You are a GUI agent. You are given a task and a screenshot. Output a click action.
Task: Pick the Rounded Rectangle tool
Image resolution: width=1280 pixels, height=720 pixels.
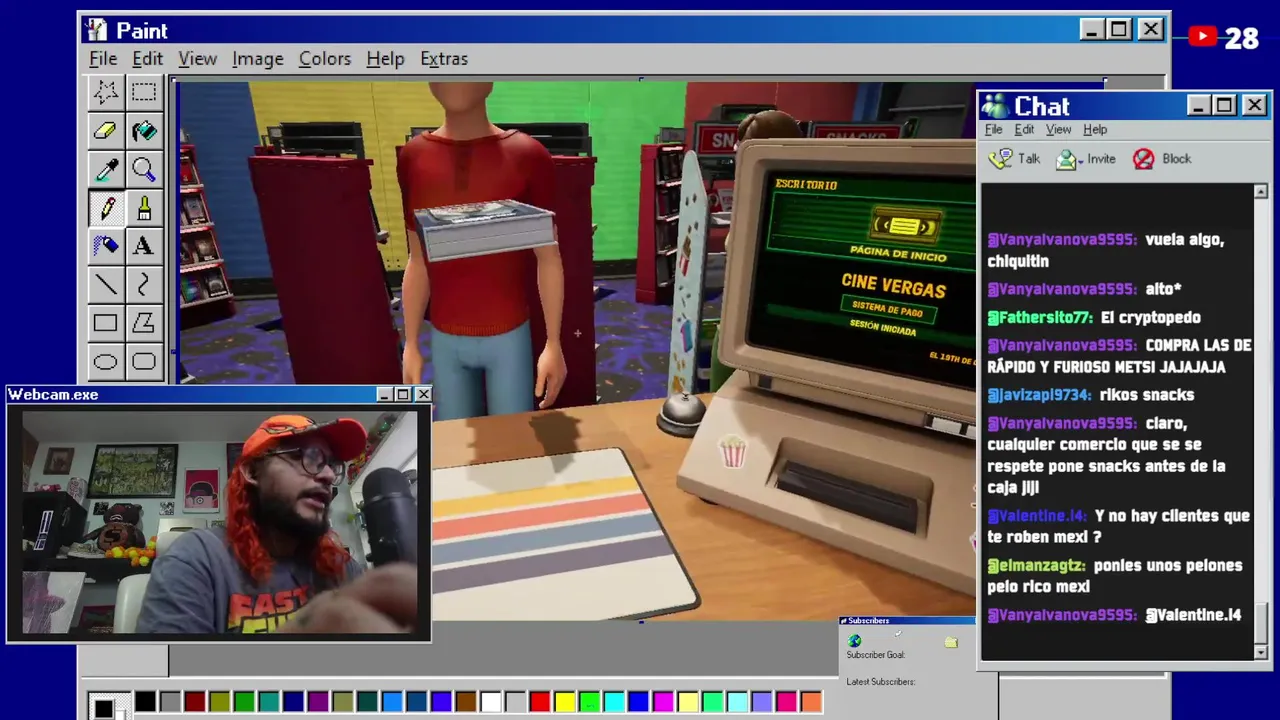[143, 362]
